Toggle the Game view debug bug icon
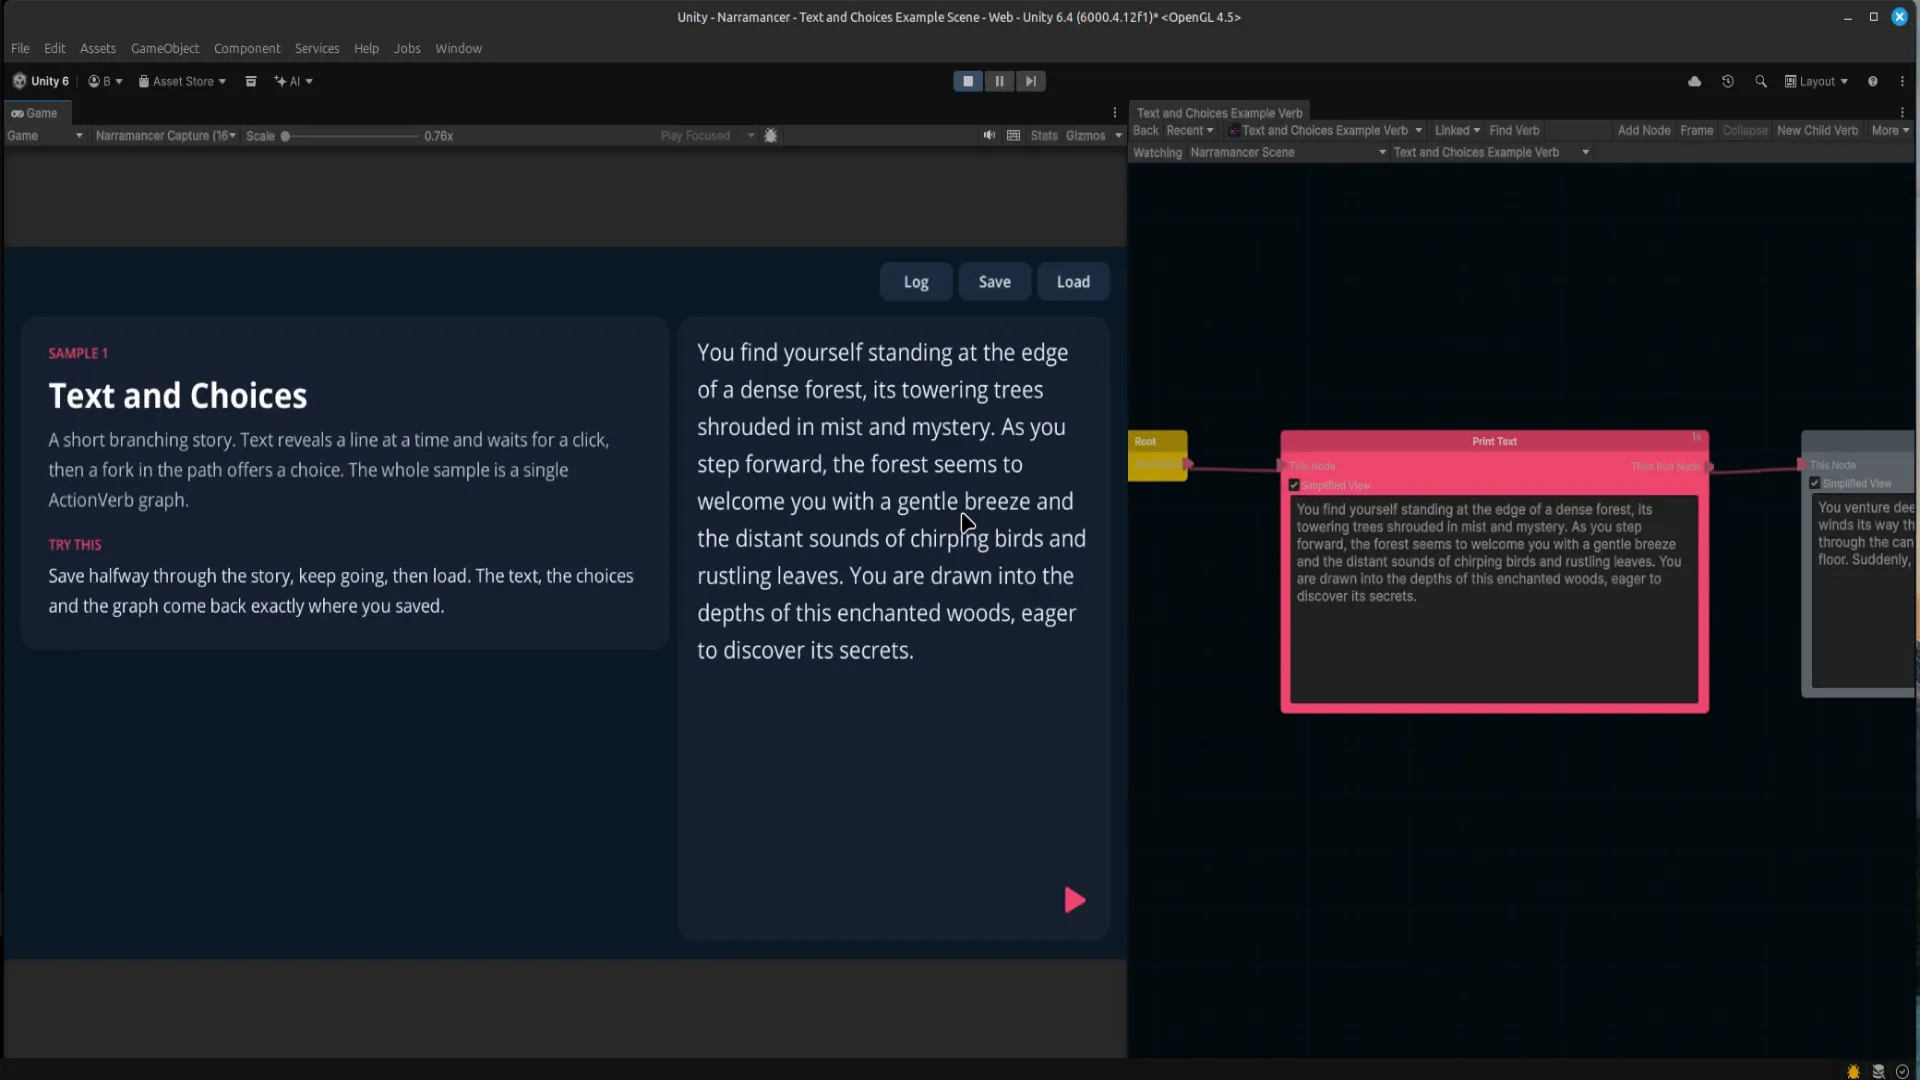1920x1080 pixels. (770, 135)
